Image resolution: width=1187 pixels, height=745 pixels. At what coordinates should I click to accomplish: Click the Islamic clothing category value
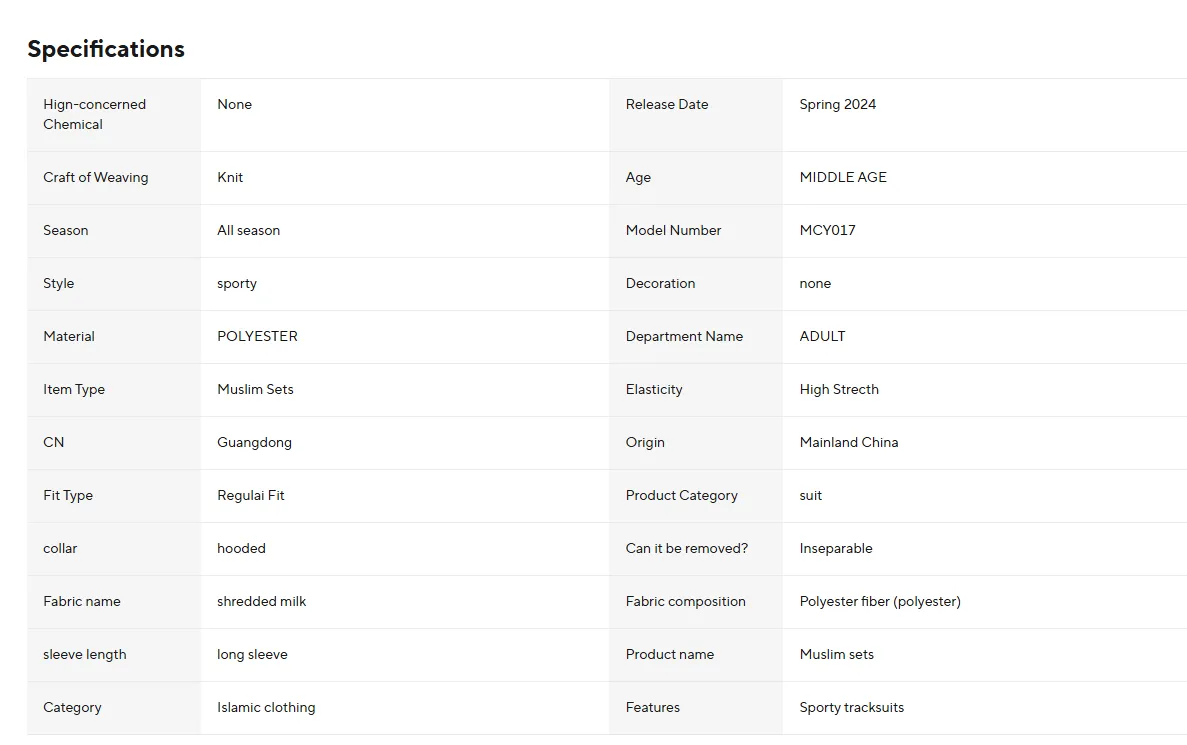click(266, 707)
